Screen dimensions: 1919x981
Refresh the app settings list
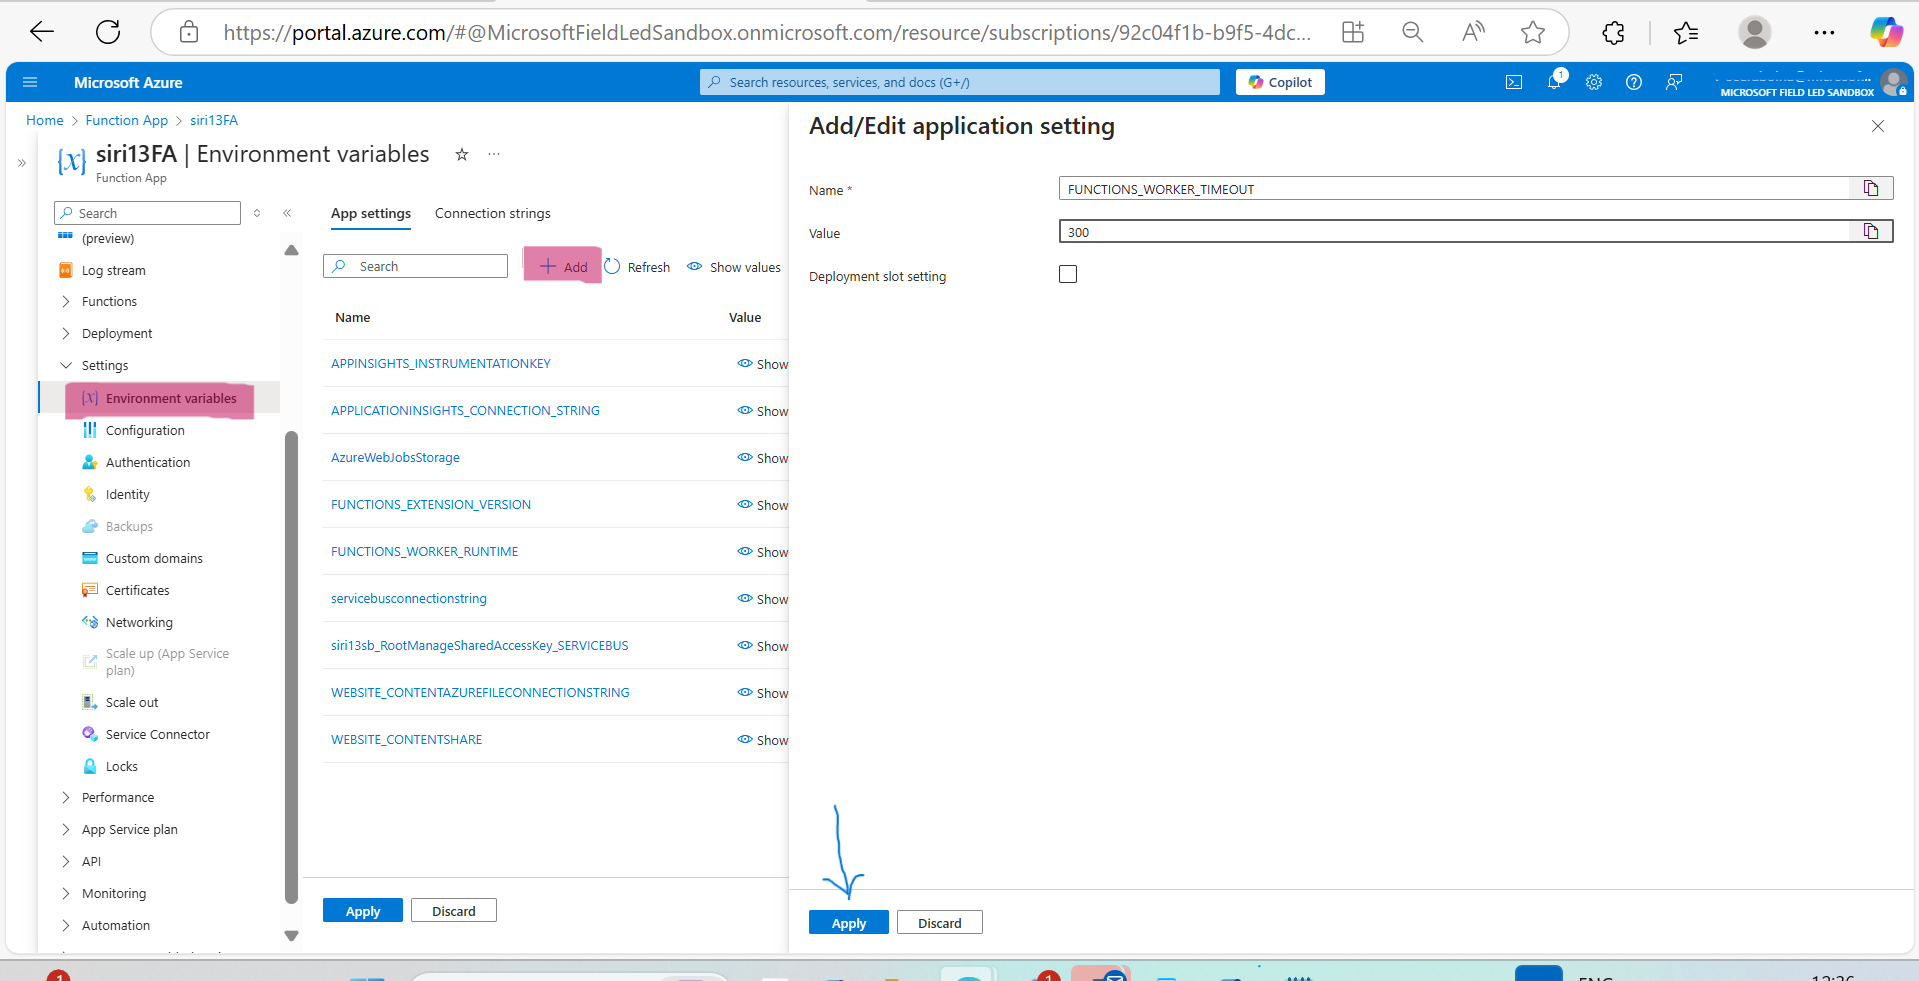[x=638, y=267]
